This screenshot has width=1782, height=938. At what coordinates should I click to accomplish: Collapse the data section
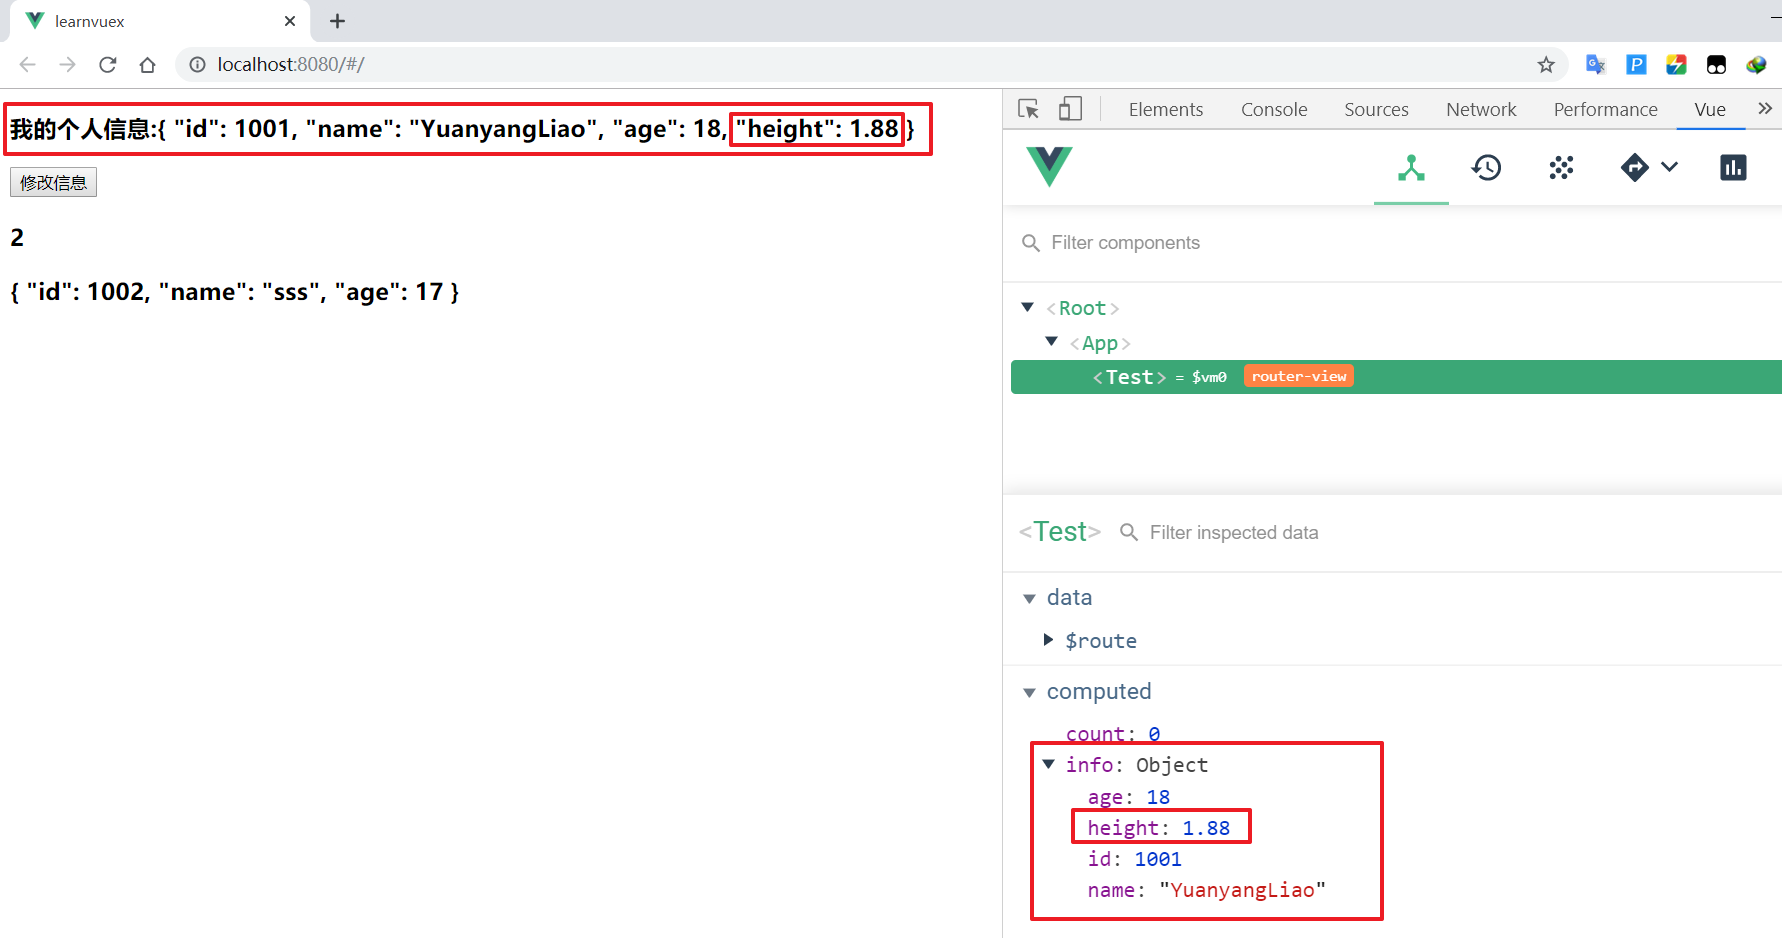(x=1029, y=598)
